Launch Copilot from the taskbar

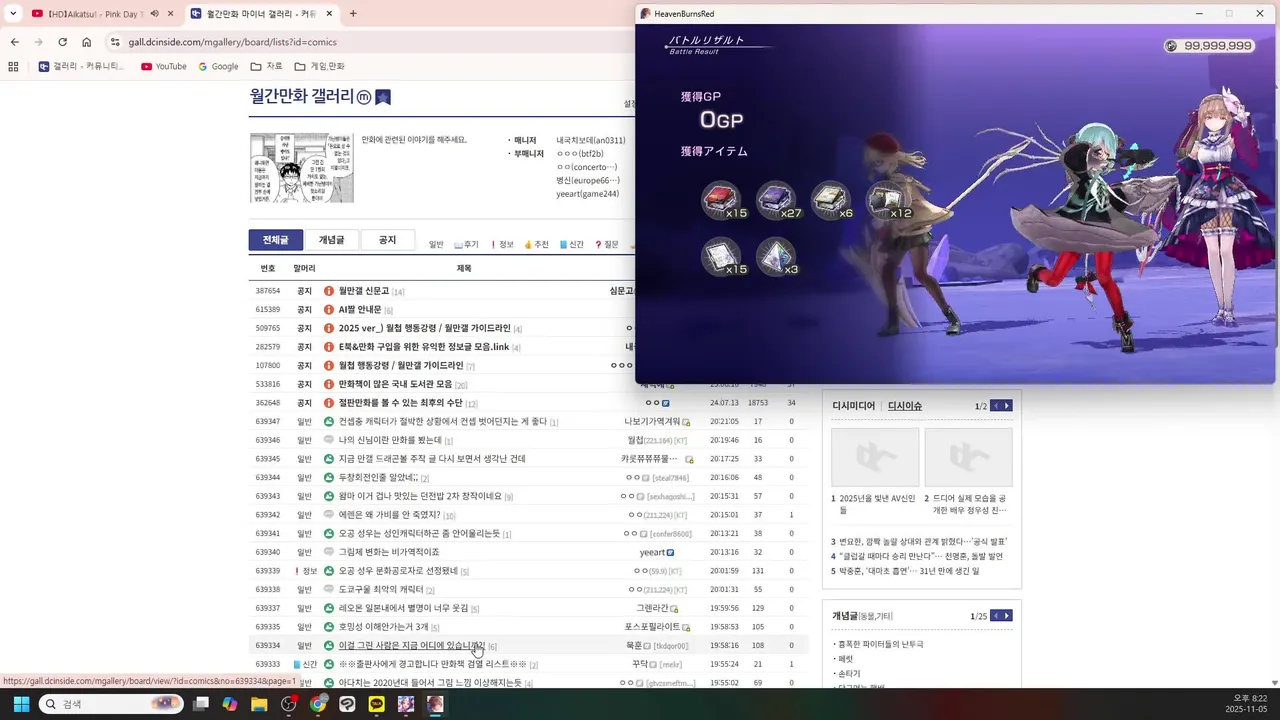pyautogui.click(x=230, y=704)
